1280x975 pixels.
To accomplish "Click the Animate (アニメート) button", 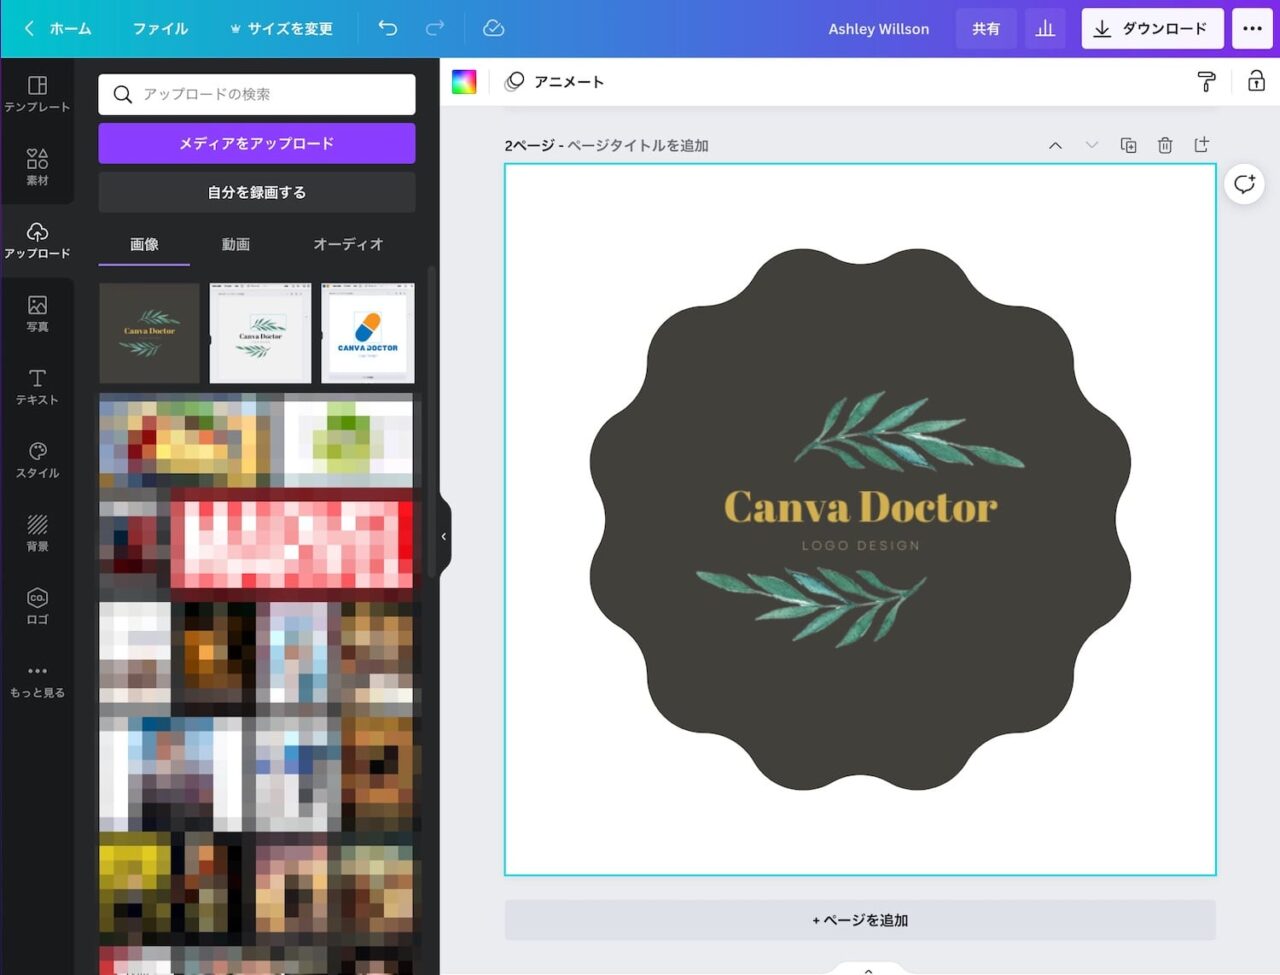I will pyautogui.click(x=554, y=82).
